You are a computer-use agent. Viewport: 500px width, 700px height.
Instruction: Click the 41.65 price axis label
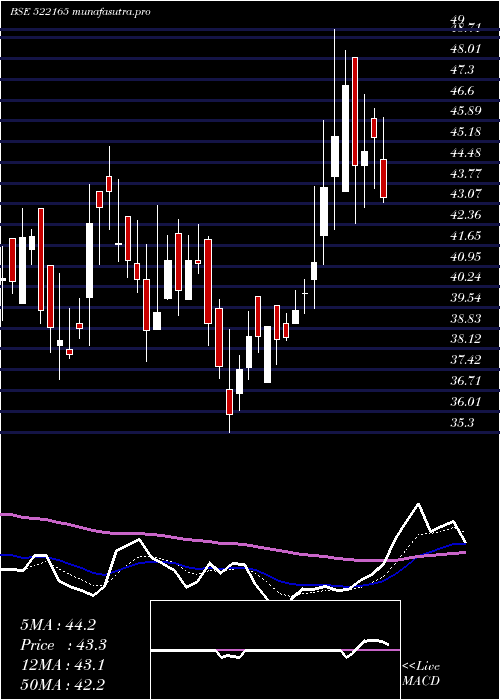tap(466, 236)
